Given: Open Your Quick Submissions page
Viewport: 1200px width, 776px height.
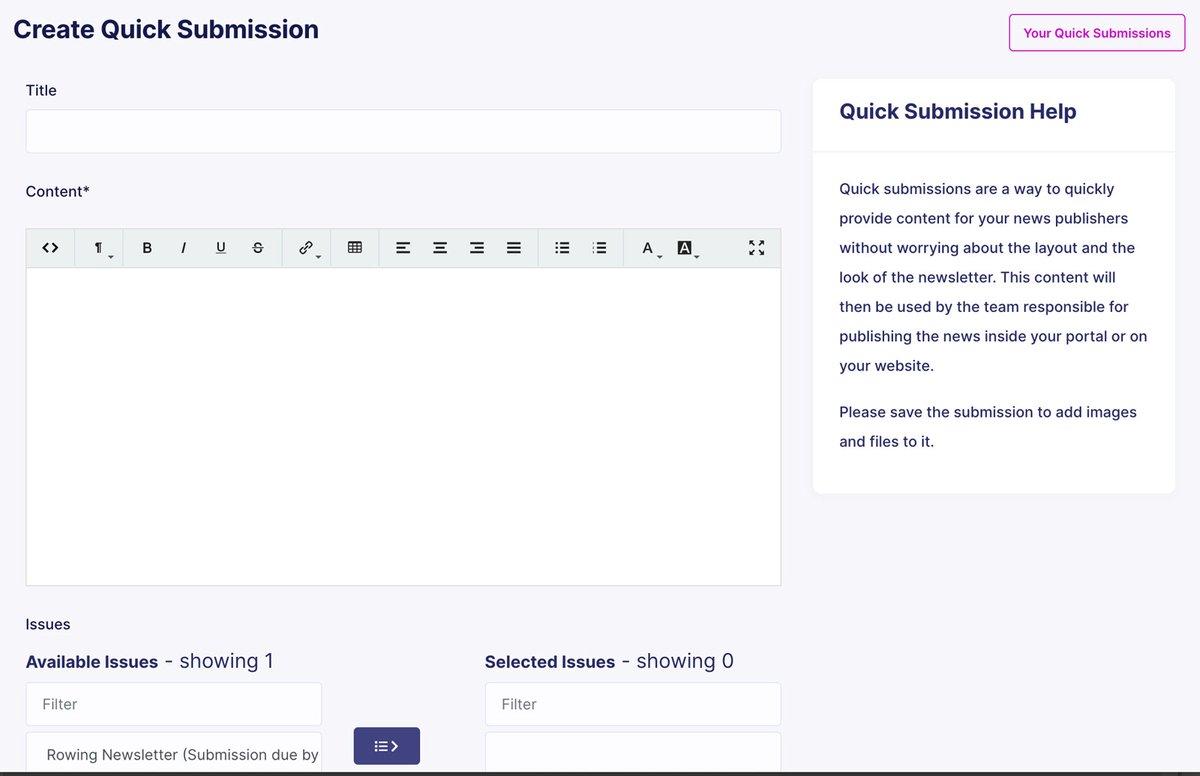Looking at the screenshot, I should point(1096,33).
